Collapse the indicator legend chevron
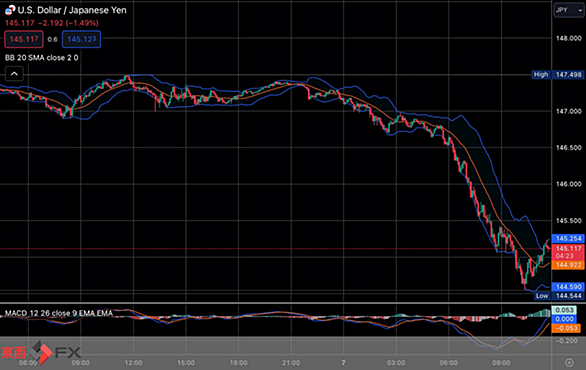The image size is (586, 370). point(14,74)
